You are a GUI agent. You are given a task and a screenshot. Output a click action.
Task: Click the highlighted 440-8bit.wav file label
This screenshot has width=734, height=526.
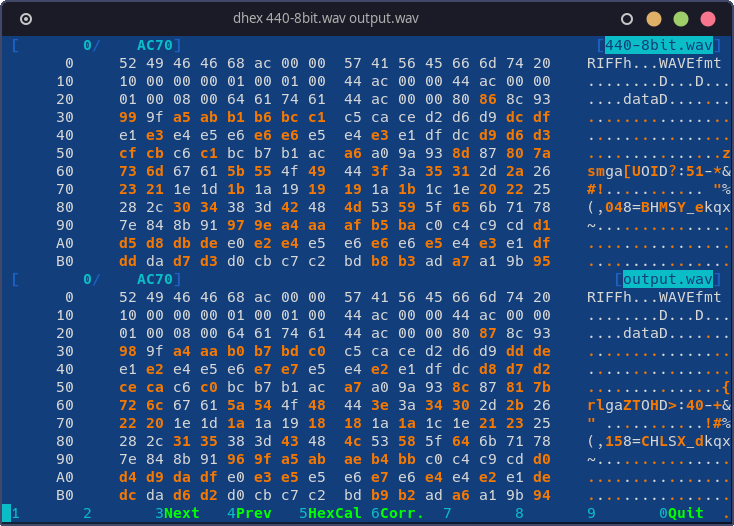click(x=659, y=45)
